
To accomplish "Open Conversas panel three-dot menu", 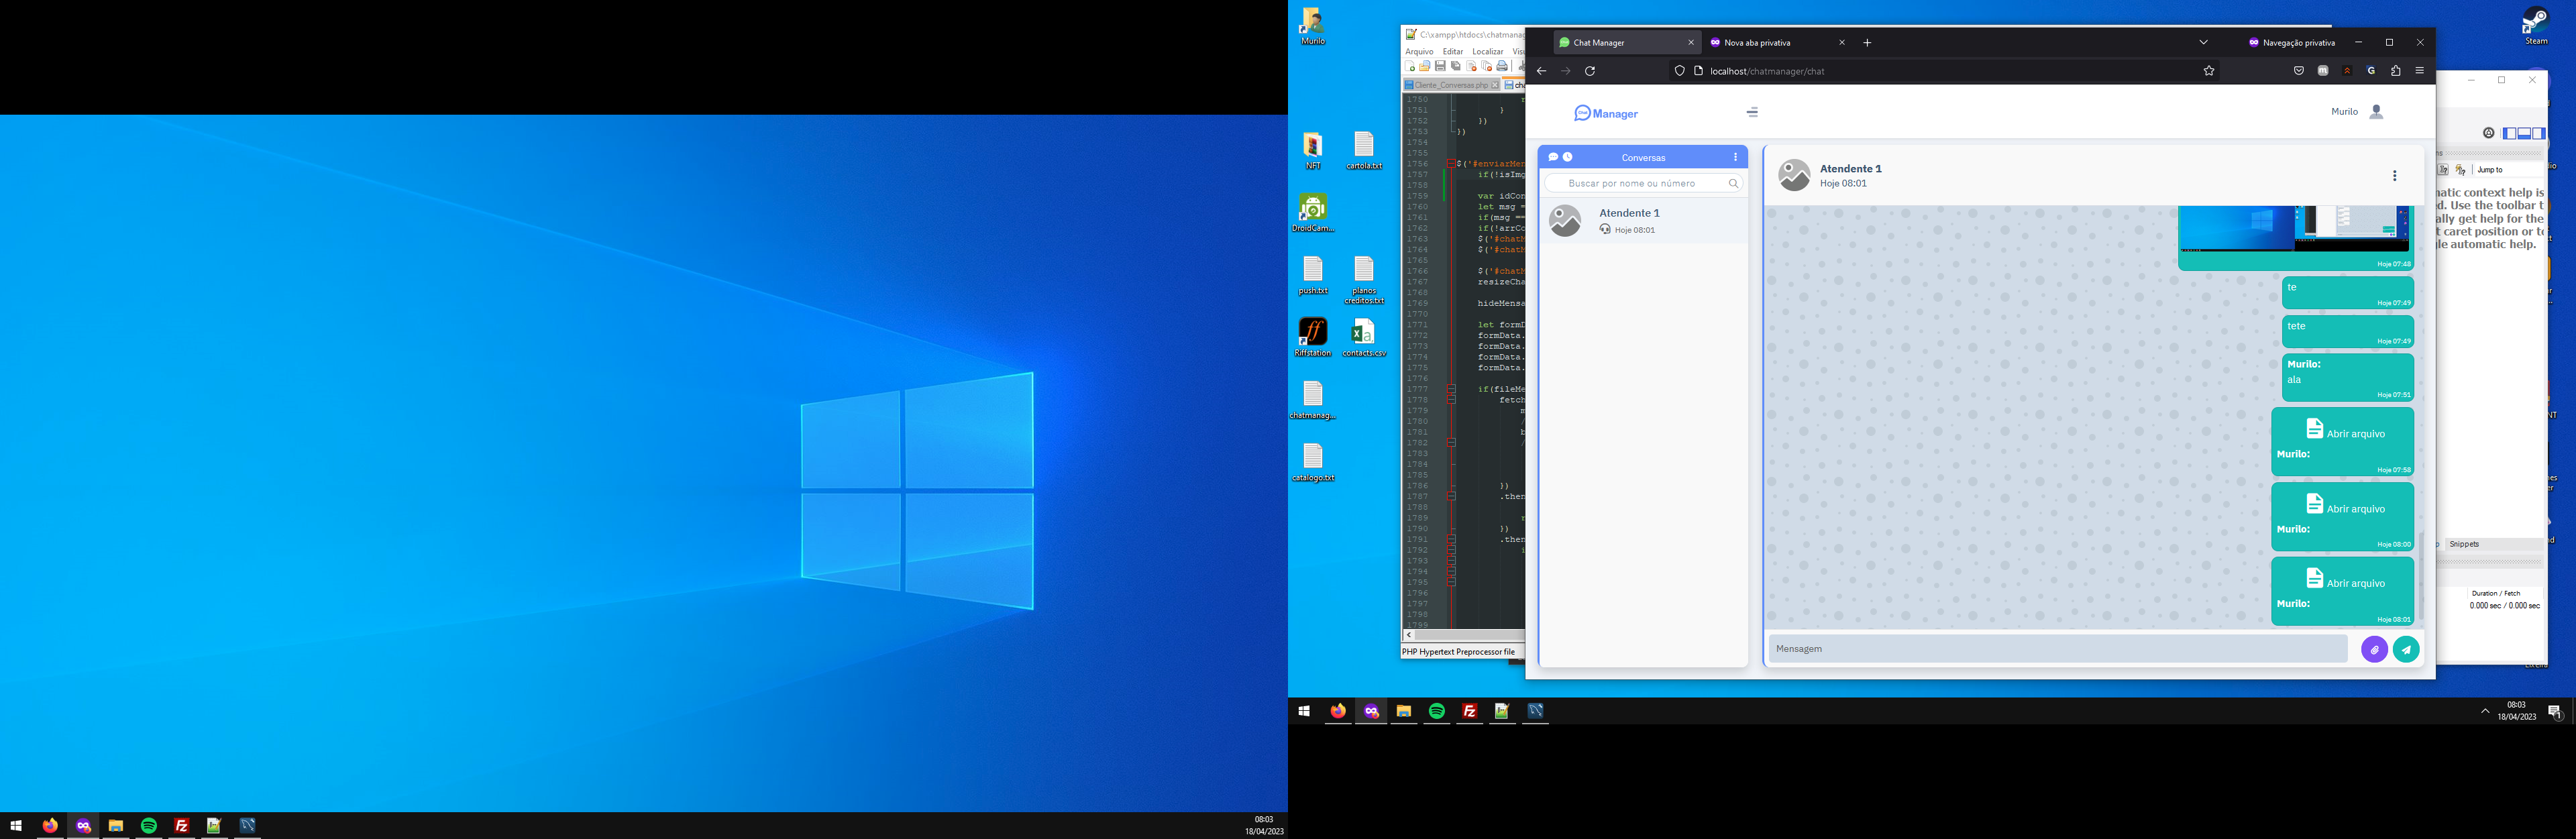I will point(1735,157).
